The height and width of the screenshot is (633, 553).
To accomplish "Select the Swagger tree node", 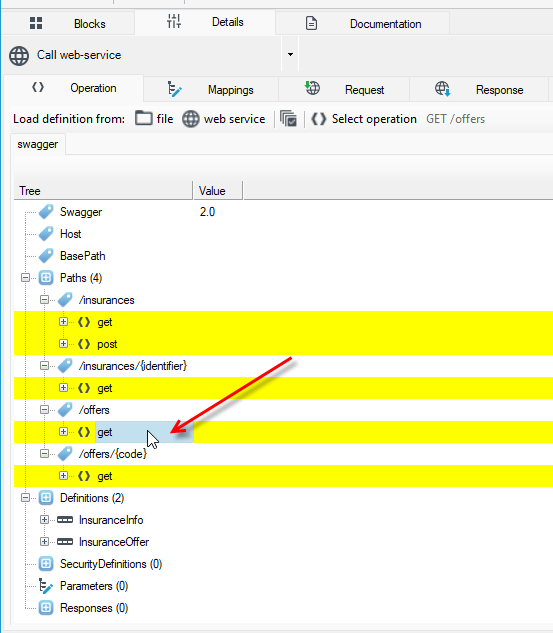I will click(81, 212).
